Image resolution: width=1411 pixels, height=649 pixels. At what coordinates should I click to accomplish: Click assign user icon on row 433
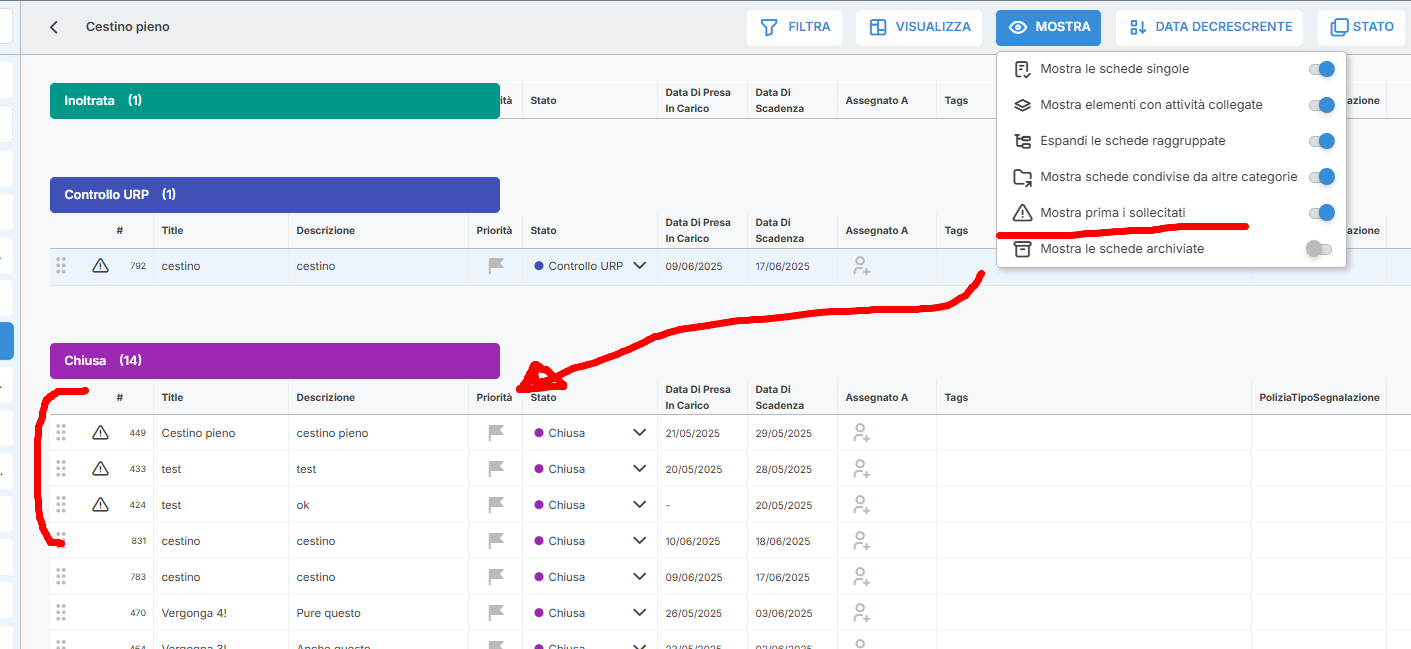(x=859, y=469)
